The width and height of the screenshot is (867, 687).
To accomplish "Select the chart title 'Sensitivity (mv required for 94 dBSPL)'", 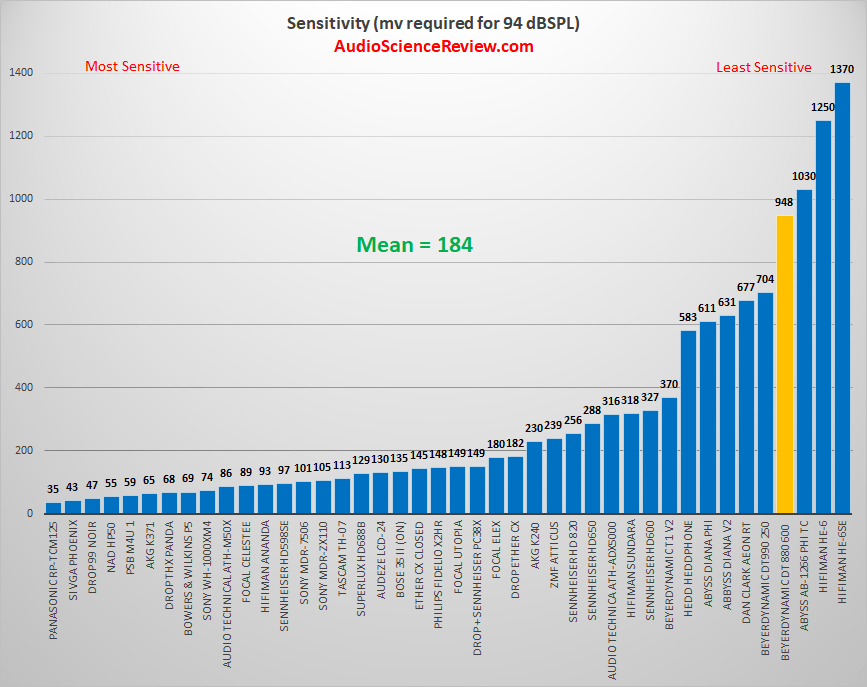I will click(x=433, y=23).
